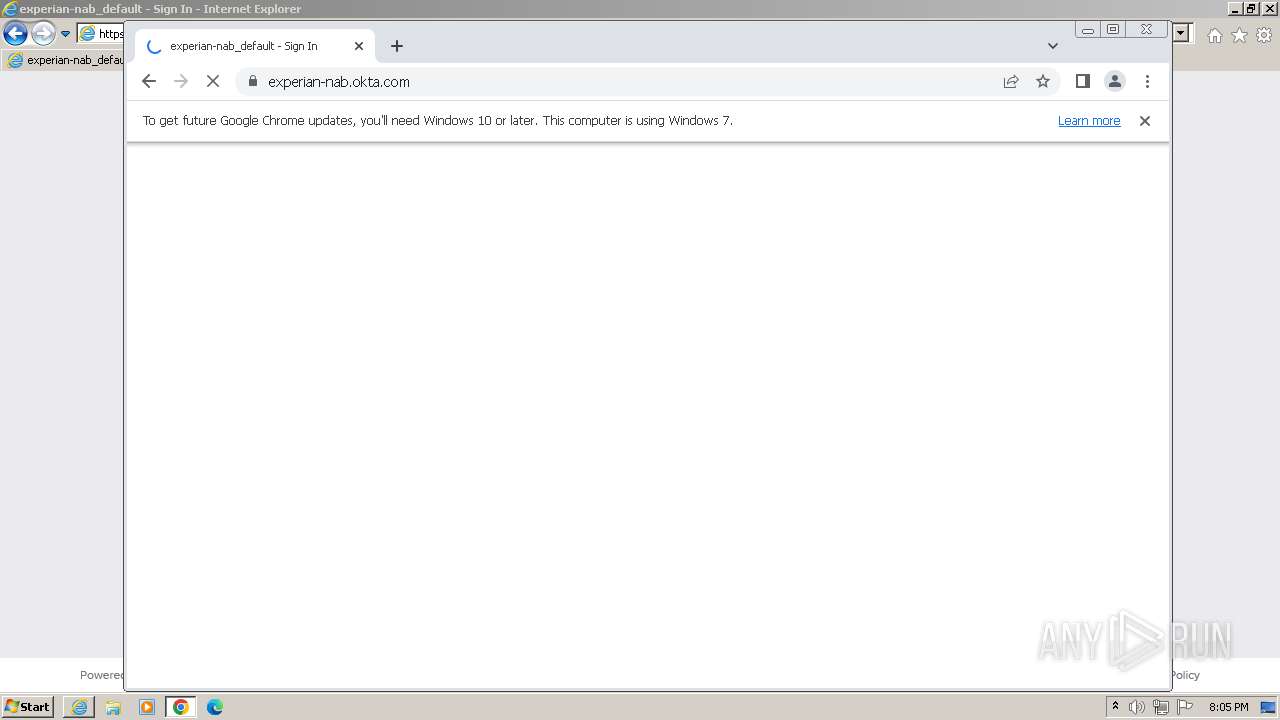Bookmark this tab with star
1280x720 pixels.
click(x=1043, y=82)
